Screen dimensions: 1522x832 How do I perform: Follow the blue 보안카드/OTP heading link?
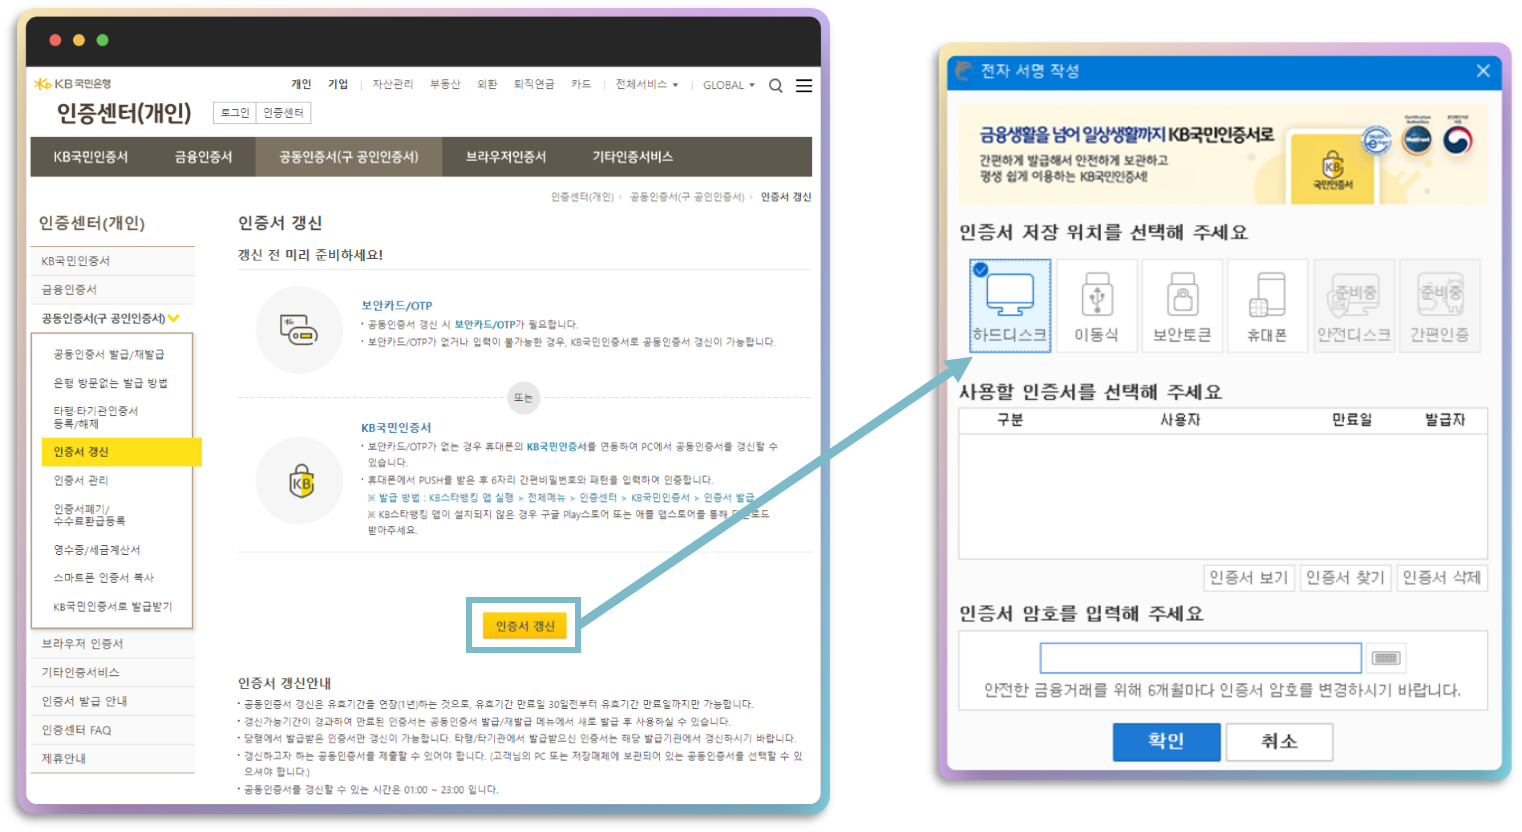pos(397,306)
